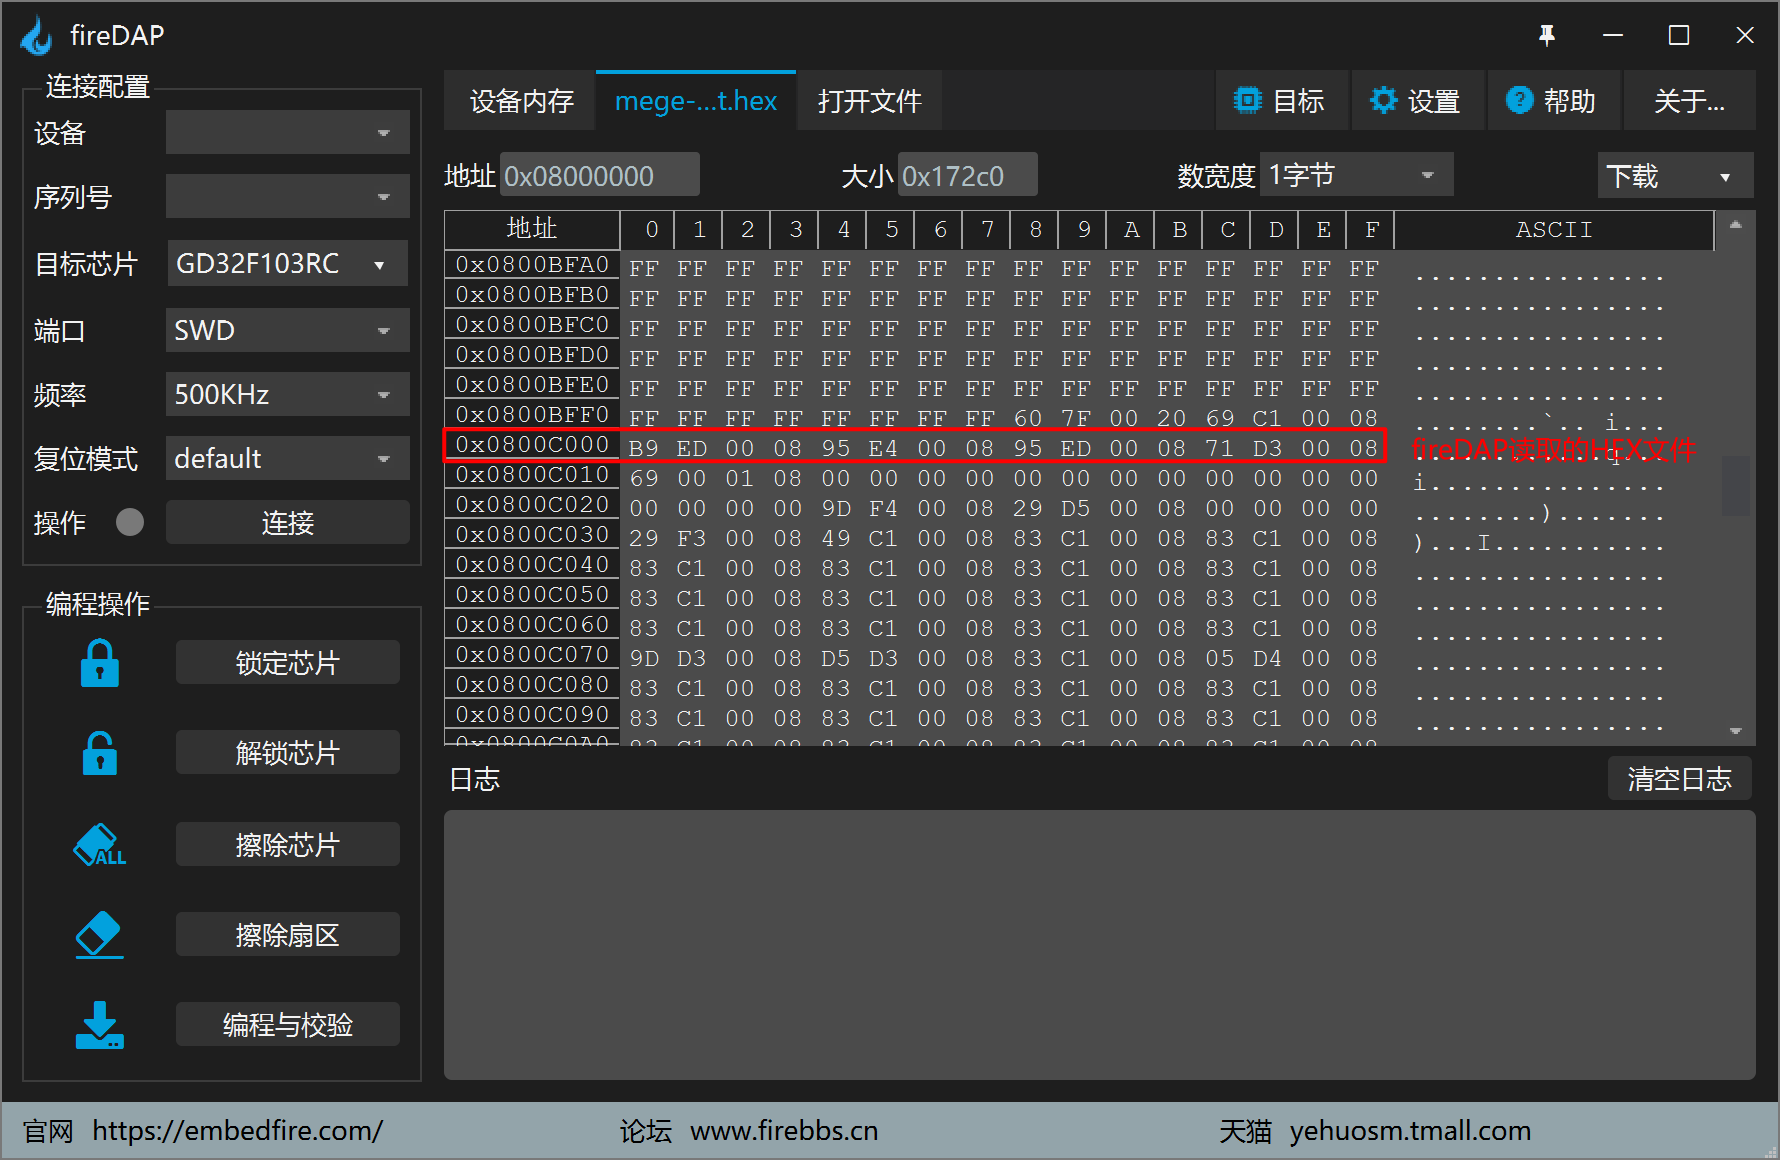
Task: Click the 连接 connect button
Action: click(x=288, y=522)
